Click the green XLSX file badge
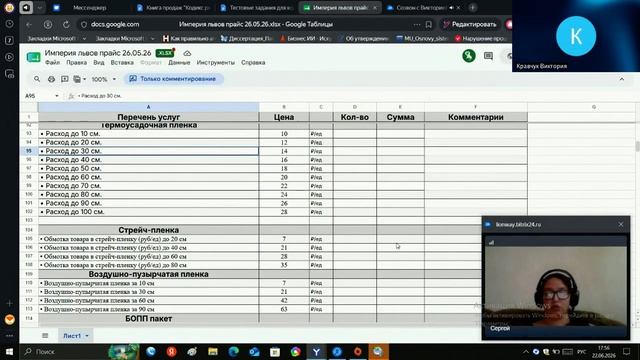The width and height of the screenshot is (640, 360). click(x=164, y=53)
